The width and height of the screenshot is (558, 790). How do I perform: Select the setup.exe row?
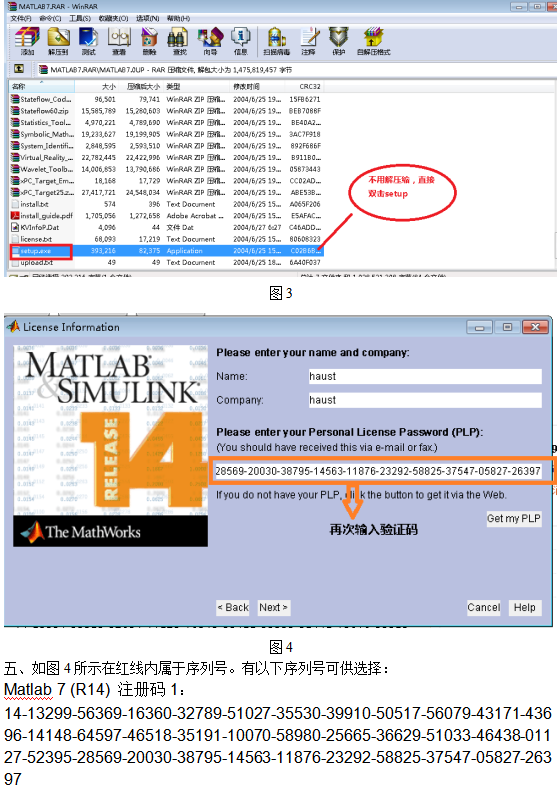click(x=166, y=250)
